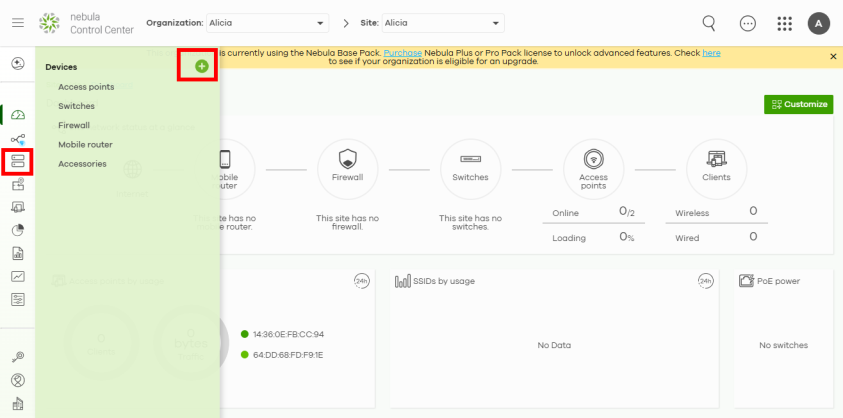Select Firewall in Devices menu
The image size is (843, 418).
click(74, 125)
